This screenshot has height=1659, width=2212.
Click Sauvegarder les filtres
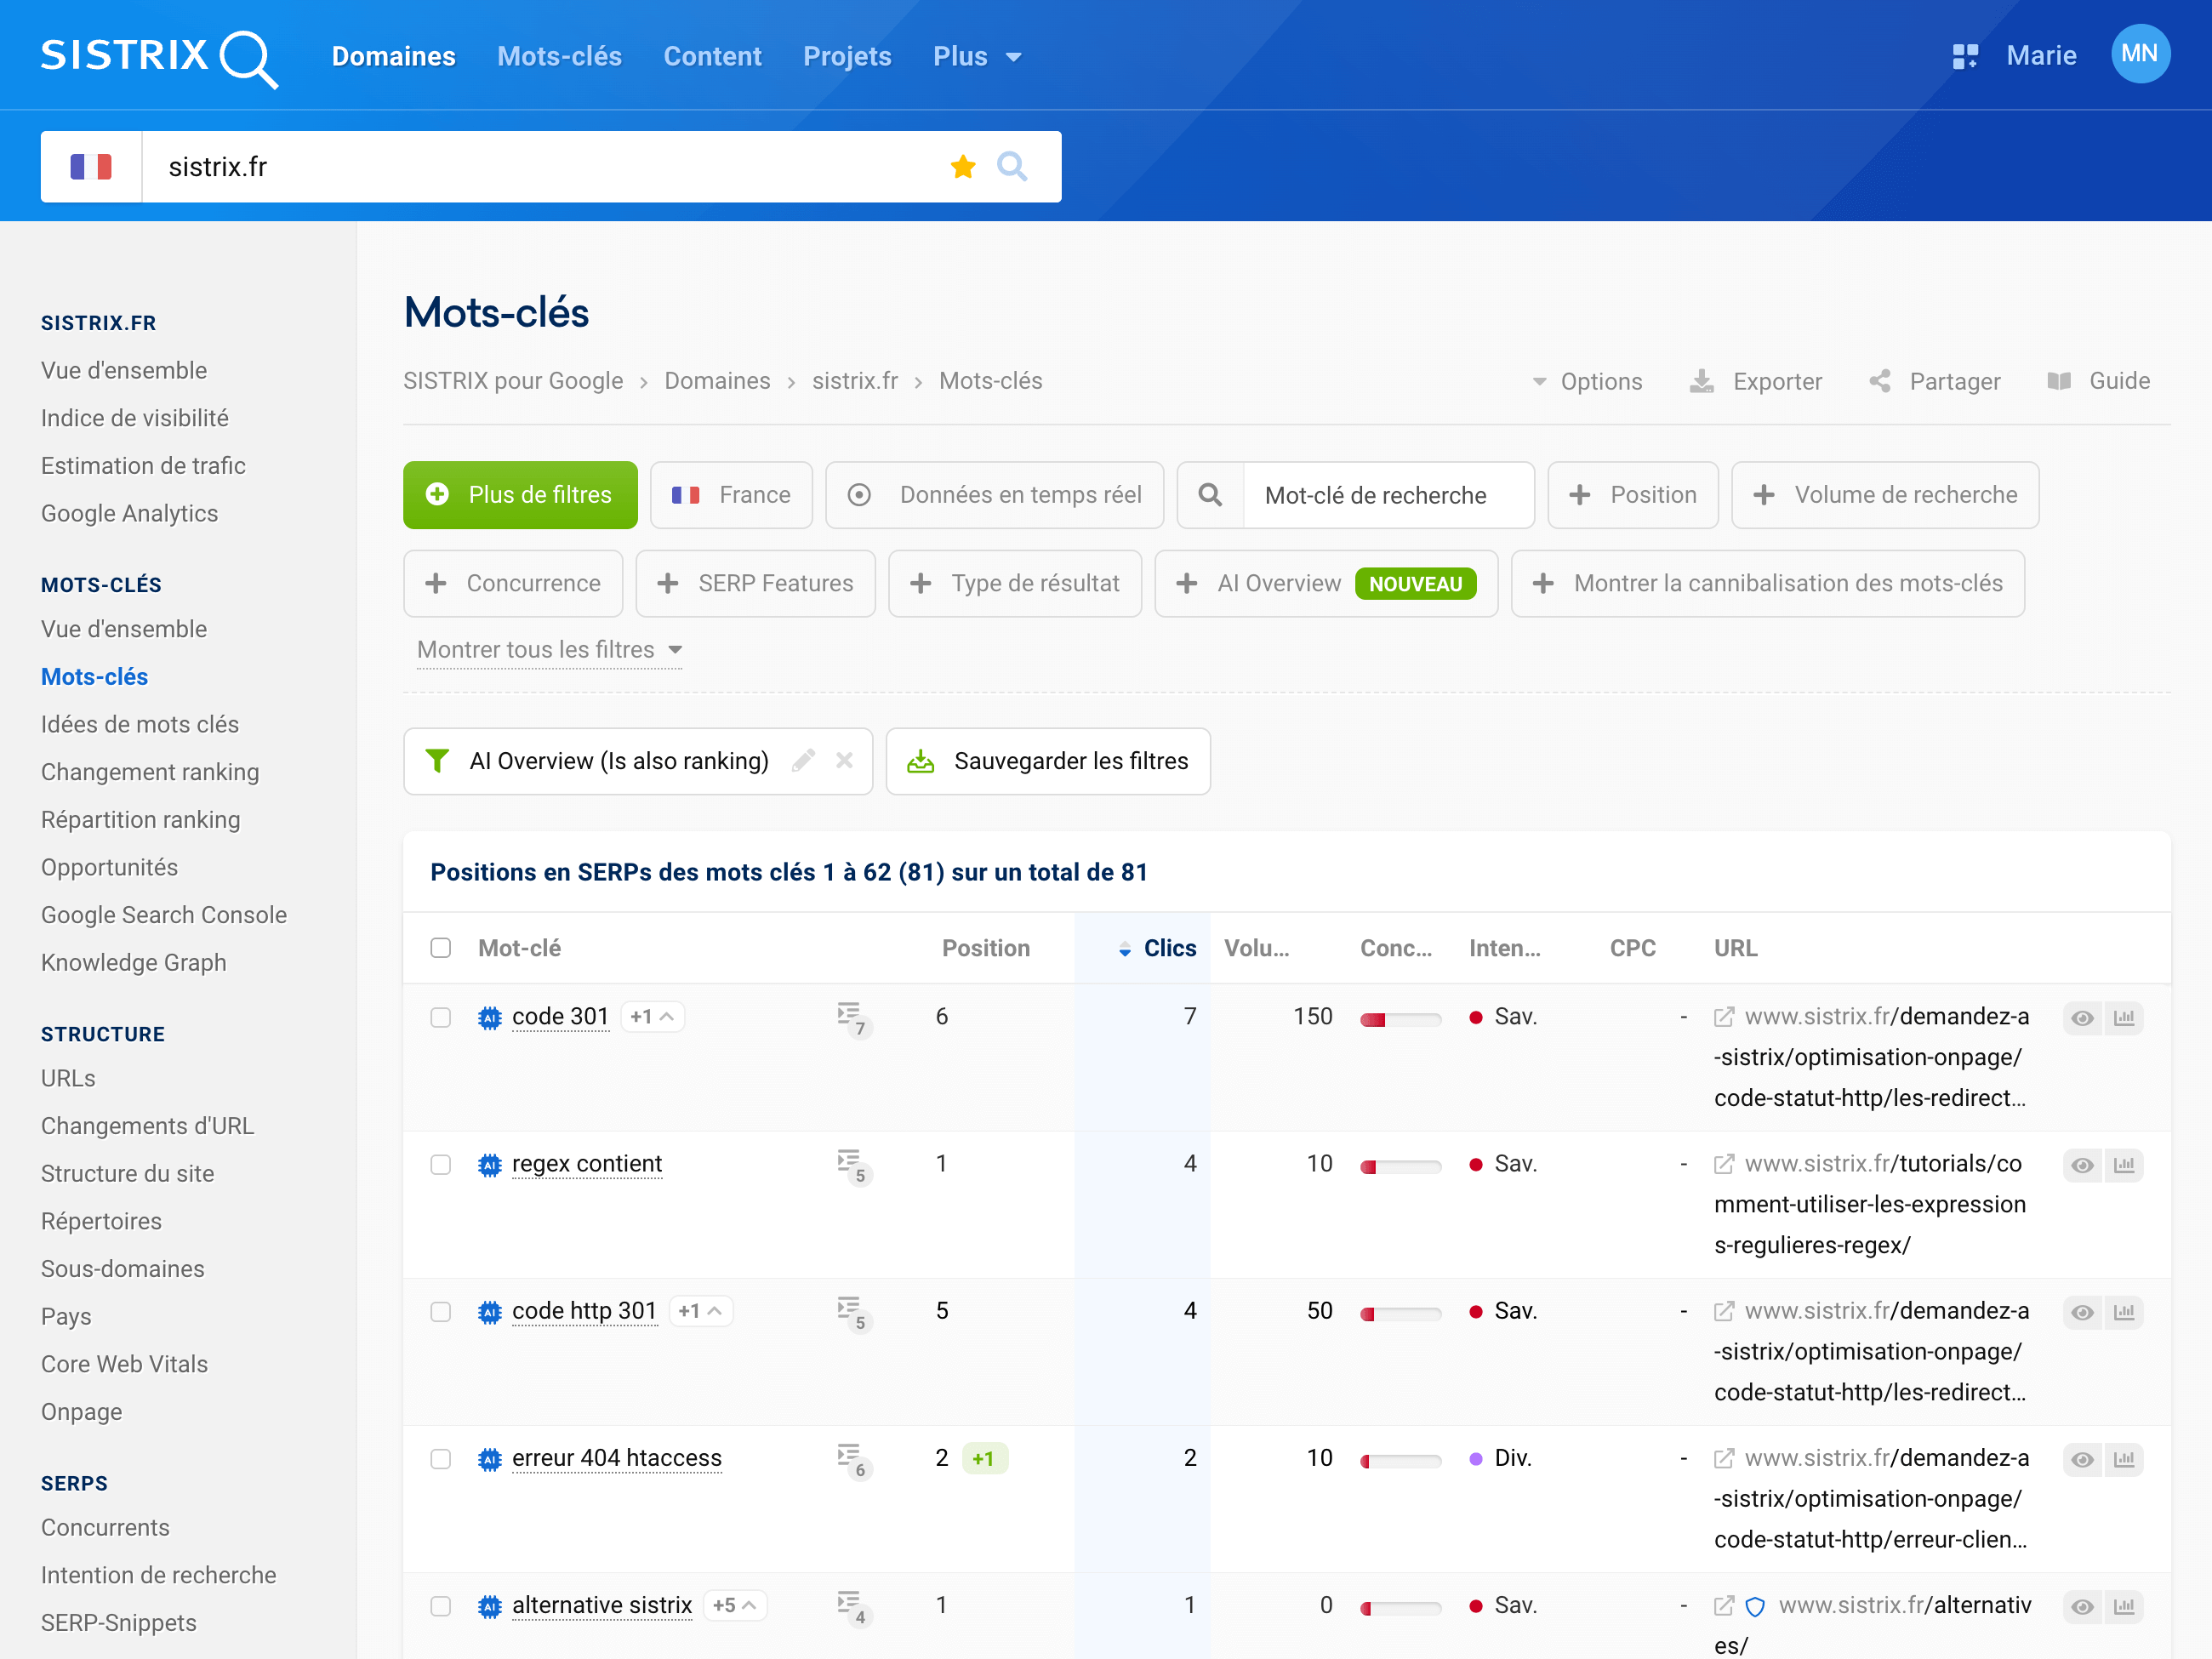(1047, 761)
